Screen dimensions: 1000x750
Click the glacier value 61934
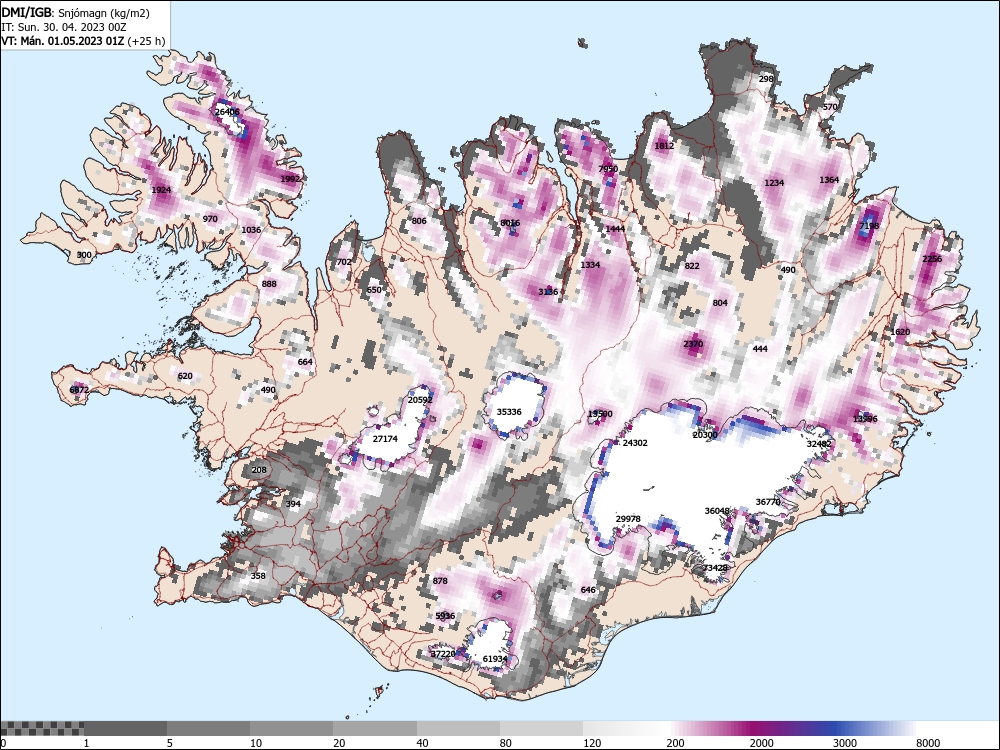pos(495,659)
